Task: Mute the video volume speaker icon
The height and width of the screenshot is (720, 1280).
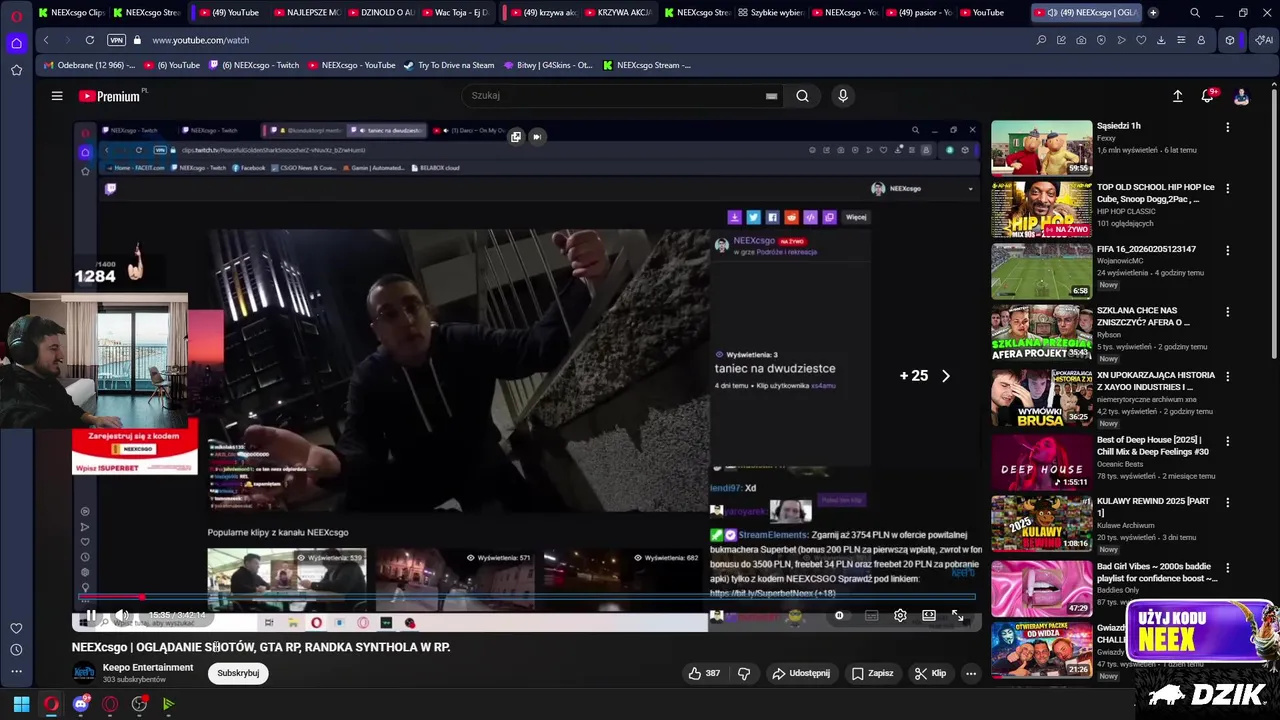Action: click(122, 615)
